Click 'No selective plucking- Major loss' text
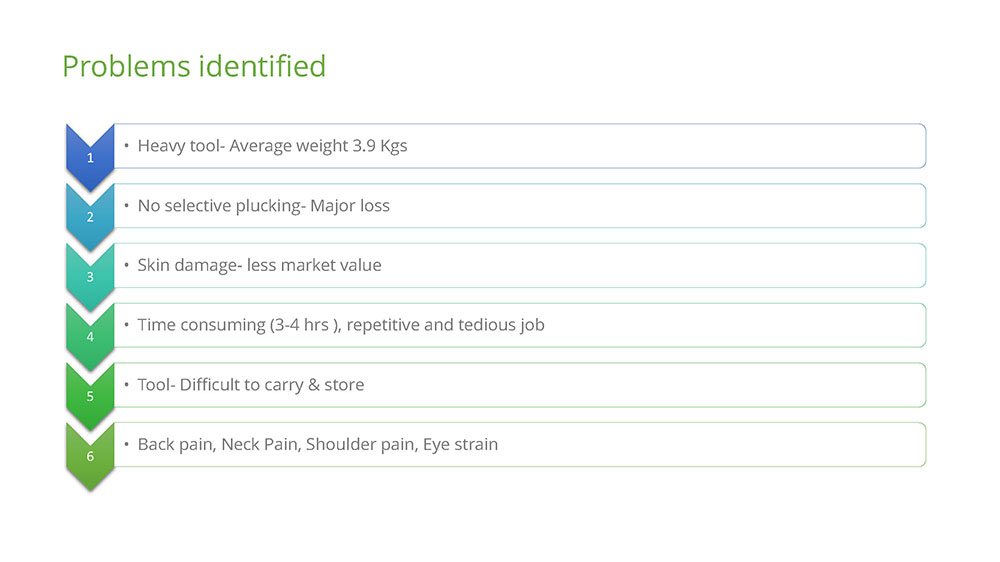The image size is (1000, 562). pos(263,206)
